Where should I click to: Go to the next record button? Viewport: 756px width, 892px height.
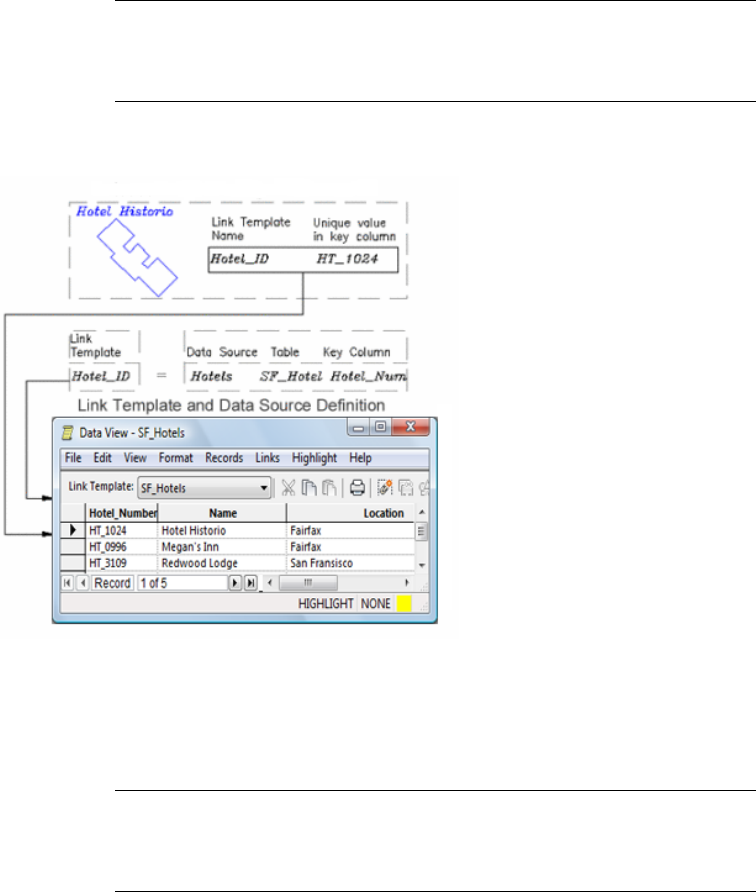235,583
